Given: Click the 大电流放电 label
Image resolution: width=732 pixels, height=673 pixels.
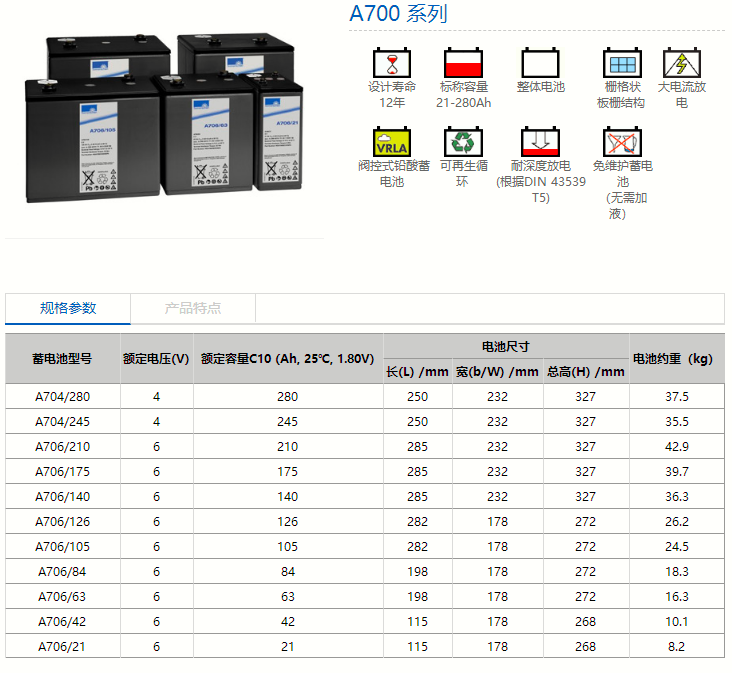Looking at the screenshot, I should 682,95.
